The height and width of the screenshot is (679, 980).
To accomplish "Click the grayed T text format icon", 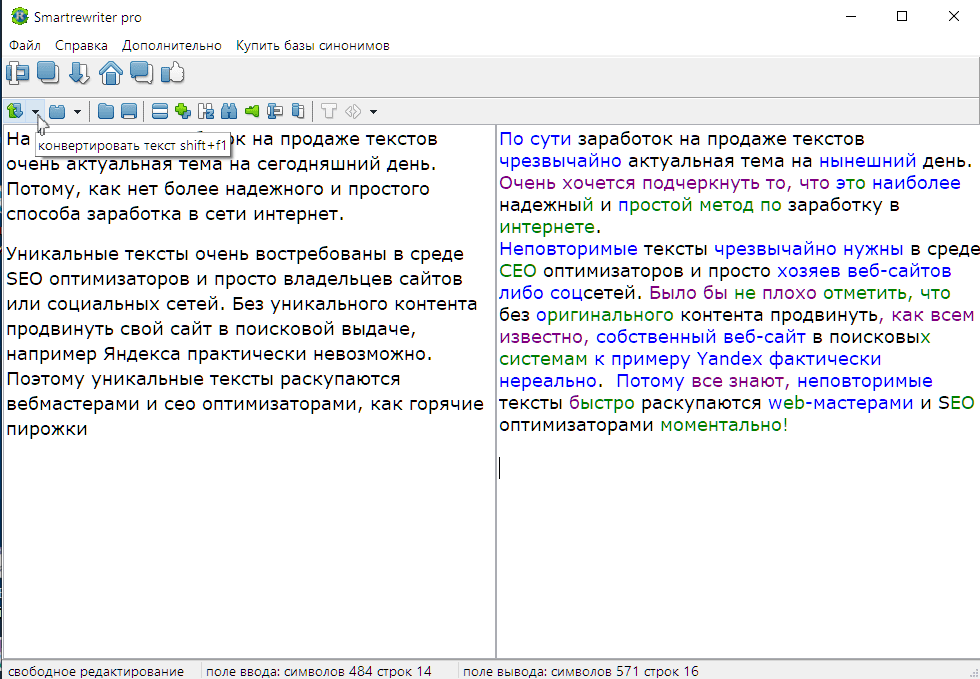I will (329, 112).
